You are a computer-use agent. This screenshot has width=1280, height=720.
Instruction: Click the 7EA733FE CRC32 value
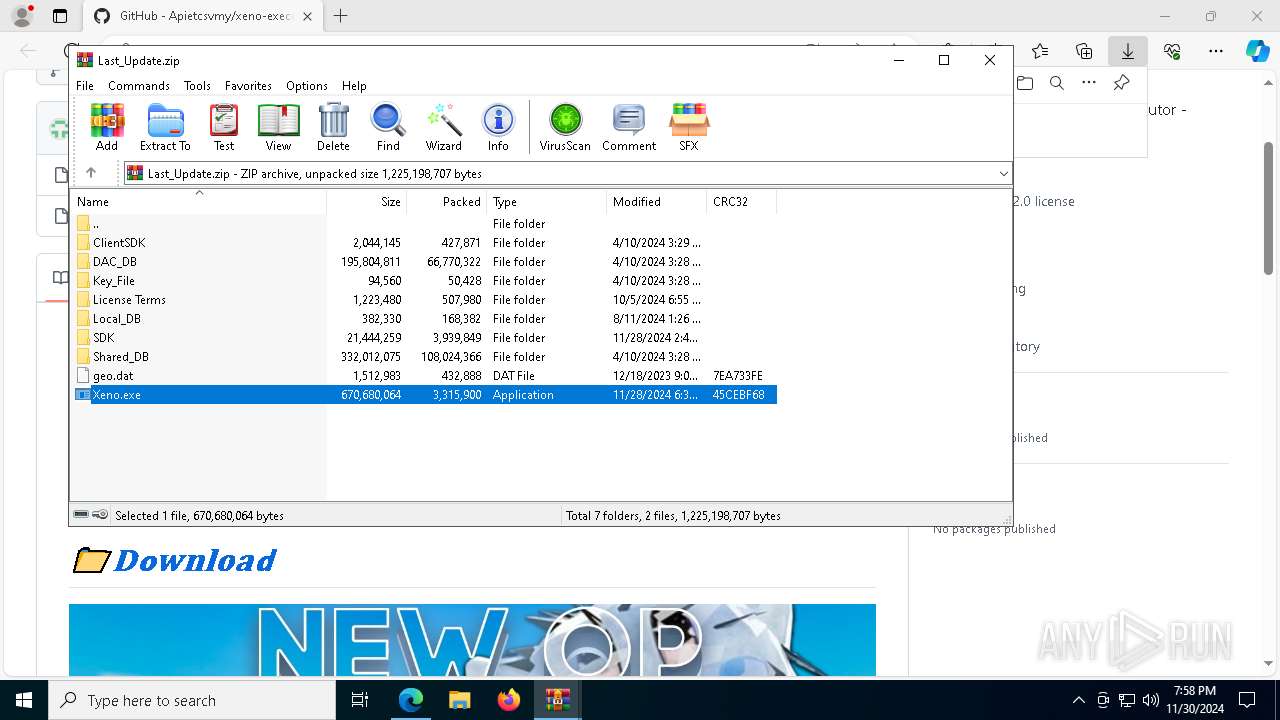738,376
